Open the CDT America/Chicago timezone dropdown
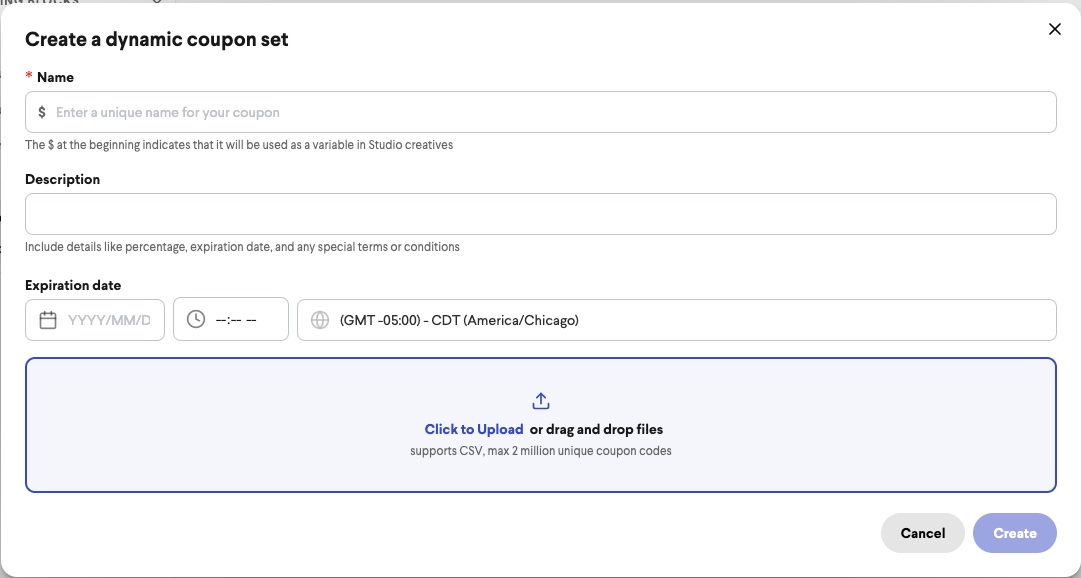This screenshot has height=578, width=1081. [676, 320]
